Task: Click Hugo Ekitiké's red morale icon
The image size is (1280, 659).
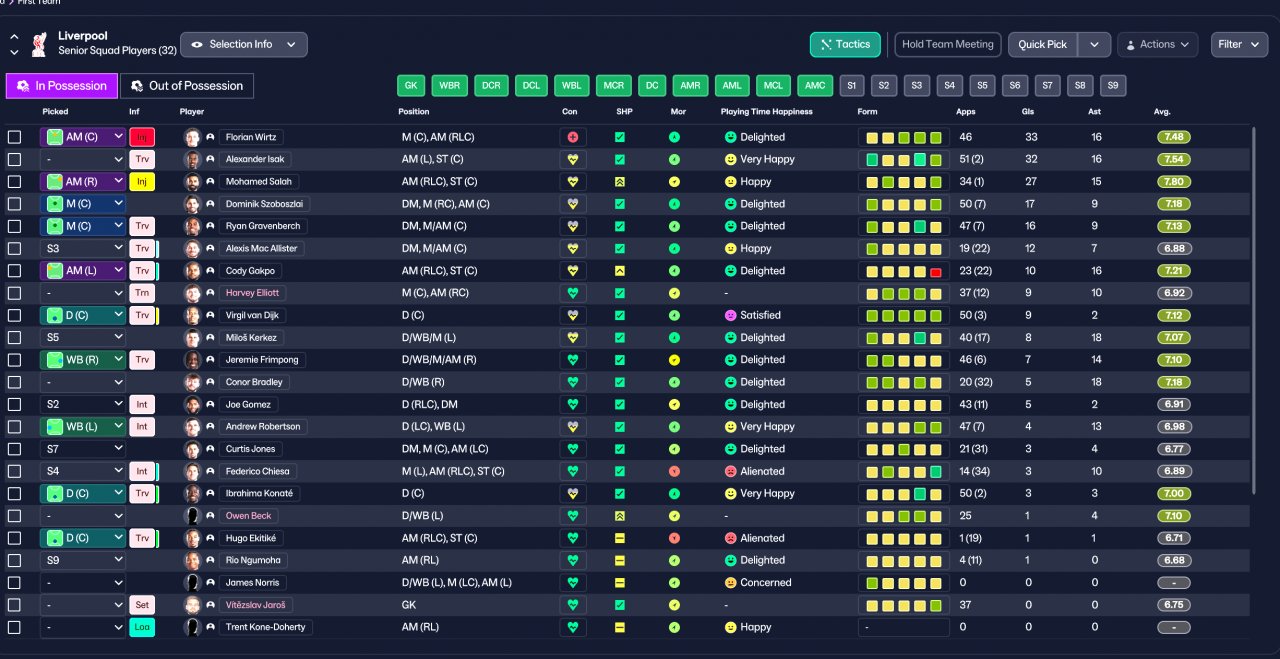Action: (674, 538)
